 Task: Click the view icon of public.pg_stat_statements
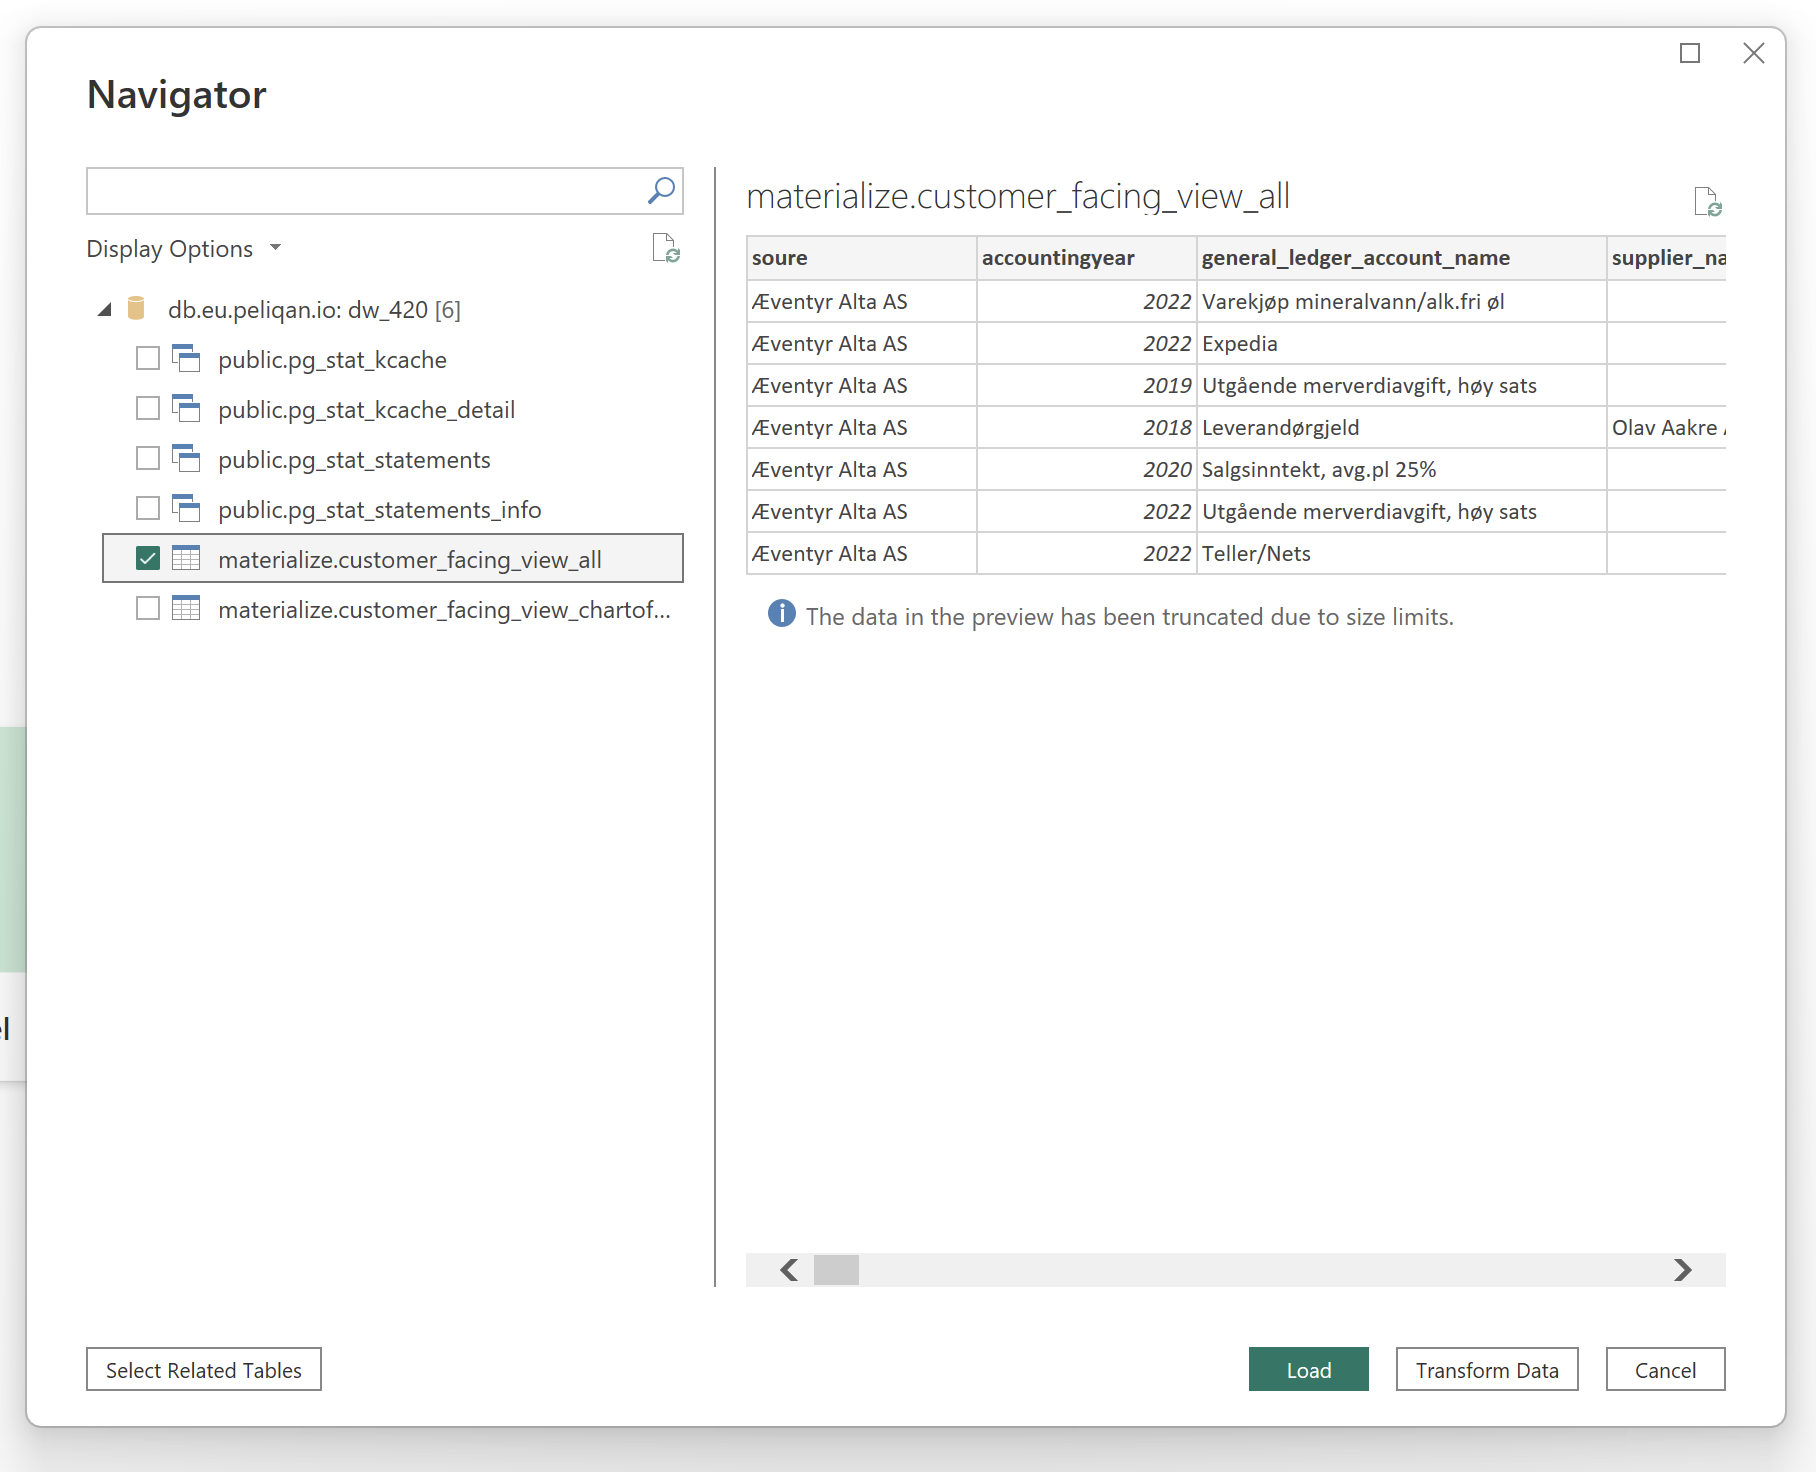(186, 458)
